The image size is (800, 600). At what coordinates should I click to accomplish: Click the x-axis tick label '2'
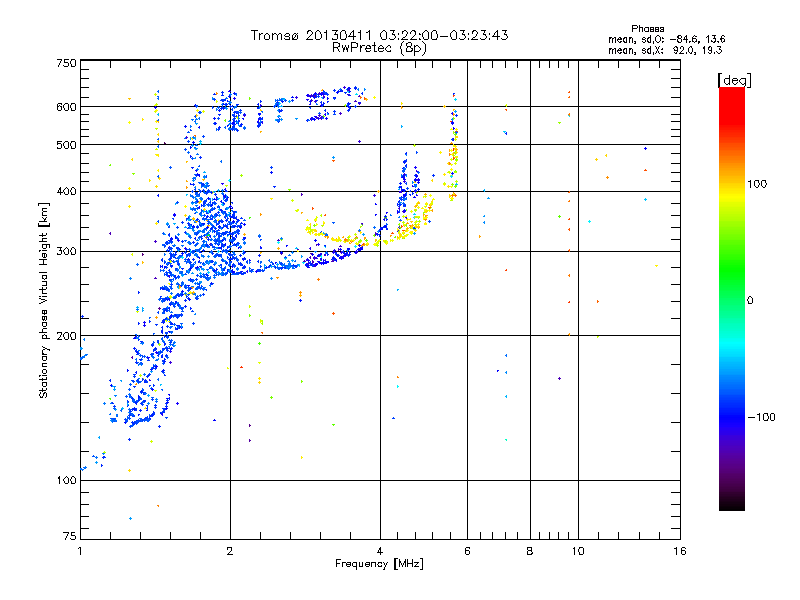coord(230,551)
